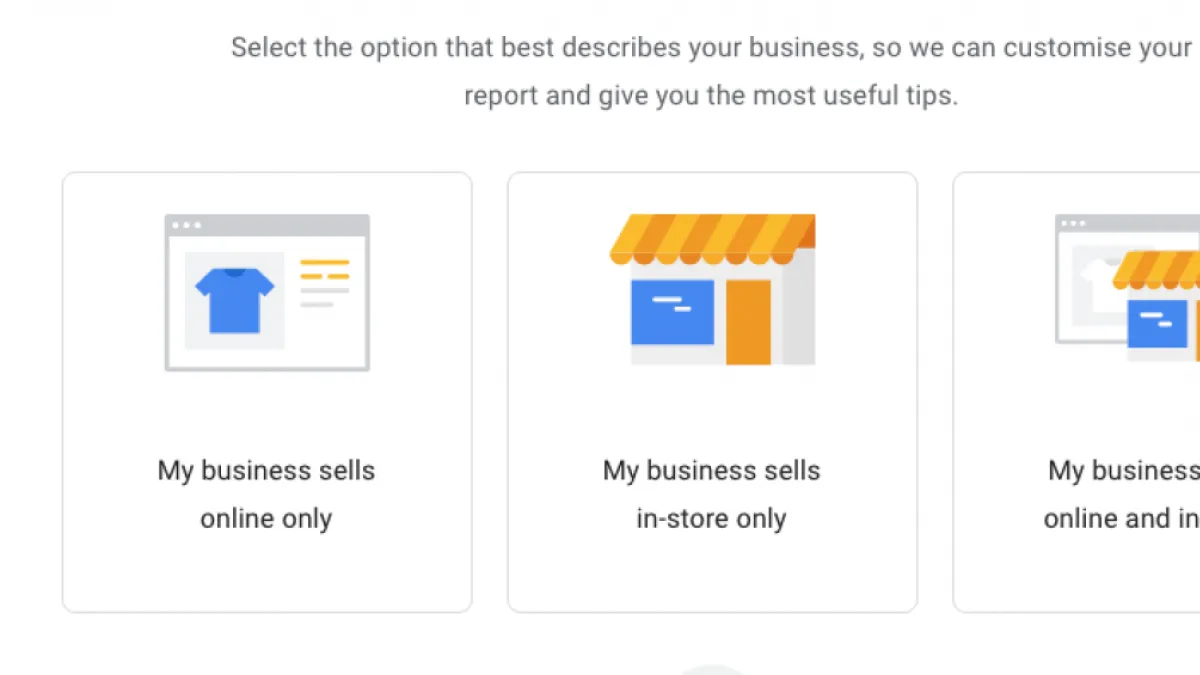Click the small striped awning on the third card
The width and height of the screenshot is (1200, 675).
(1156, 269)
